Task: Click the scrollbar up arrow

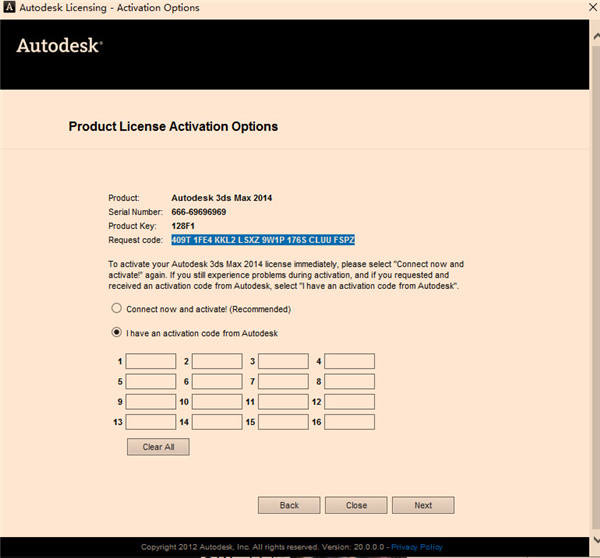Action: tap(596, 37)
